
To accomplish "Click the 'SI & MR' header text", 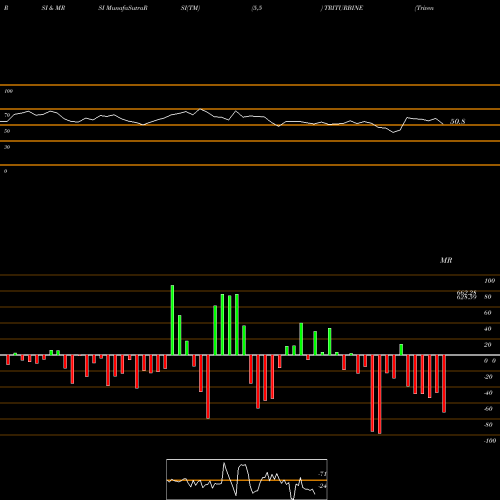I will (53, 8).
